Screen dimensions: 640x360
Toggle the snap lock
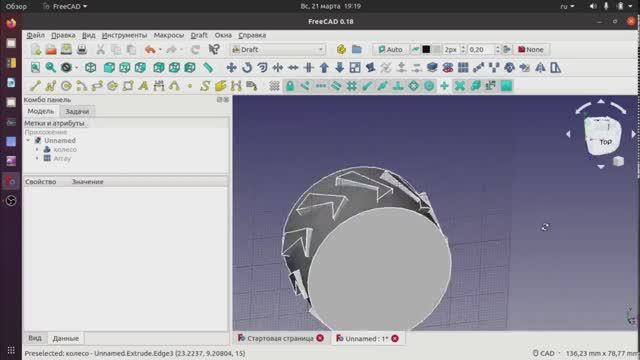[x=290, y=86]
